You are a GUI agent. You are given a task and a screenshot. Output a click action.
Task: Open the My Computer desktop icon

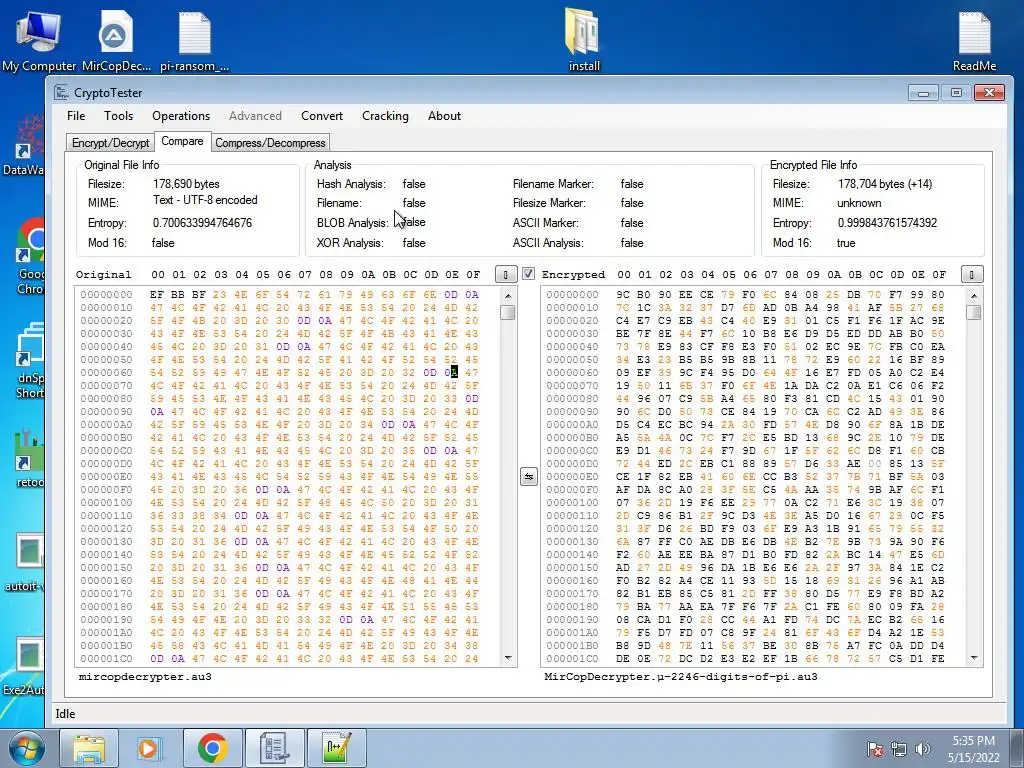pyautogui.click(x=38, y=38)
